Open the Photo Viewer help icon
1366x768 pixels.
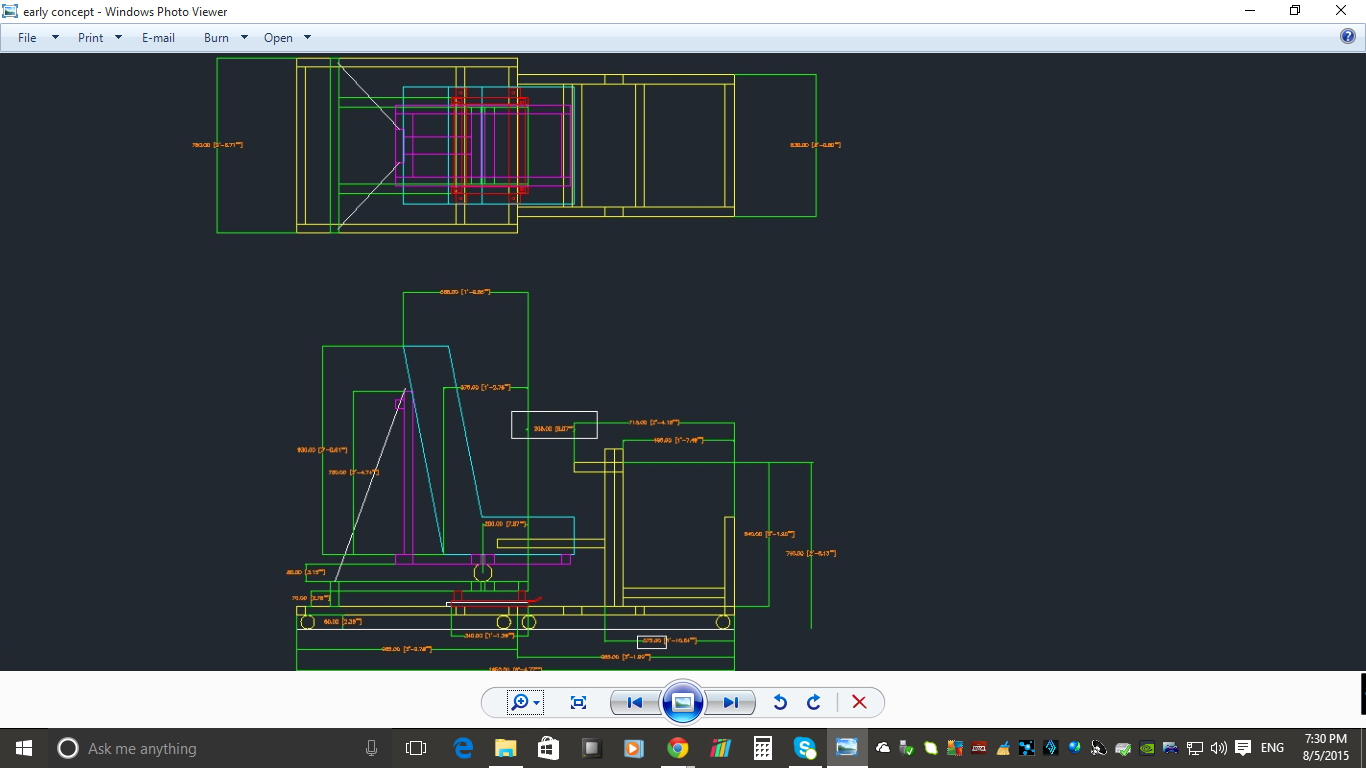[1347, 37]
